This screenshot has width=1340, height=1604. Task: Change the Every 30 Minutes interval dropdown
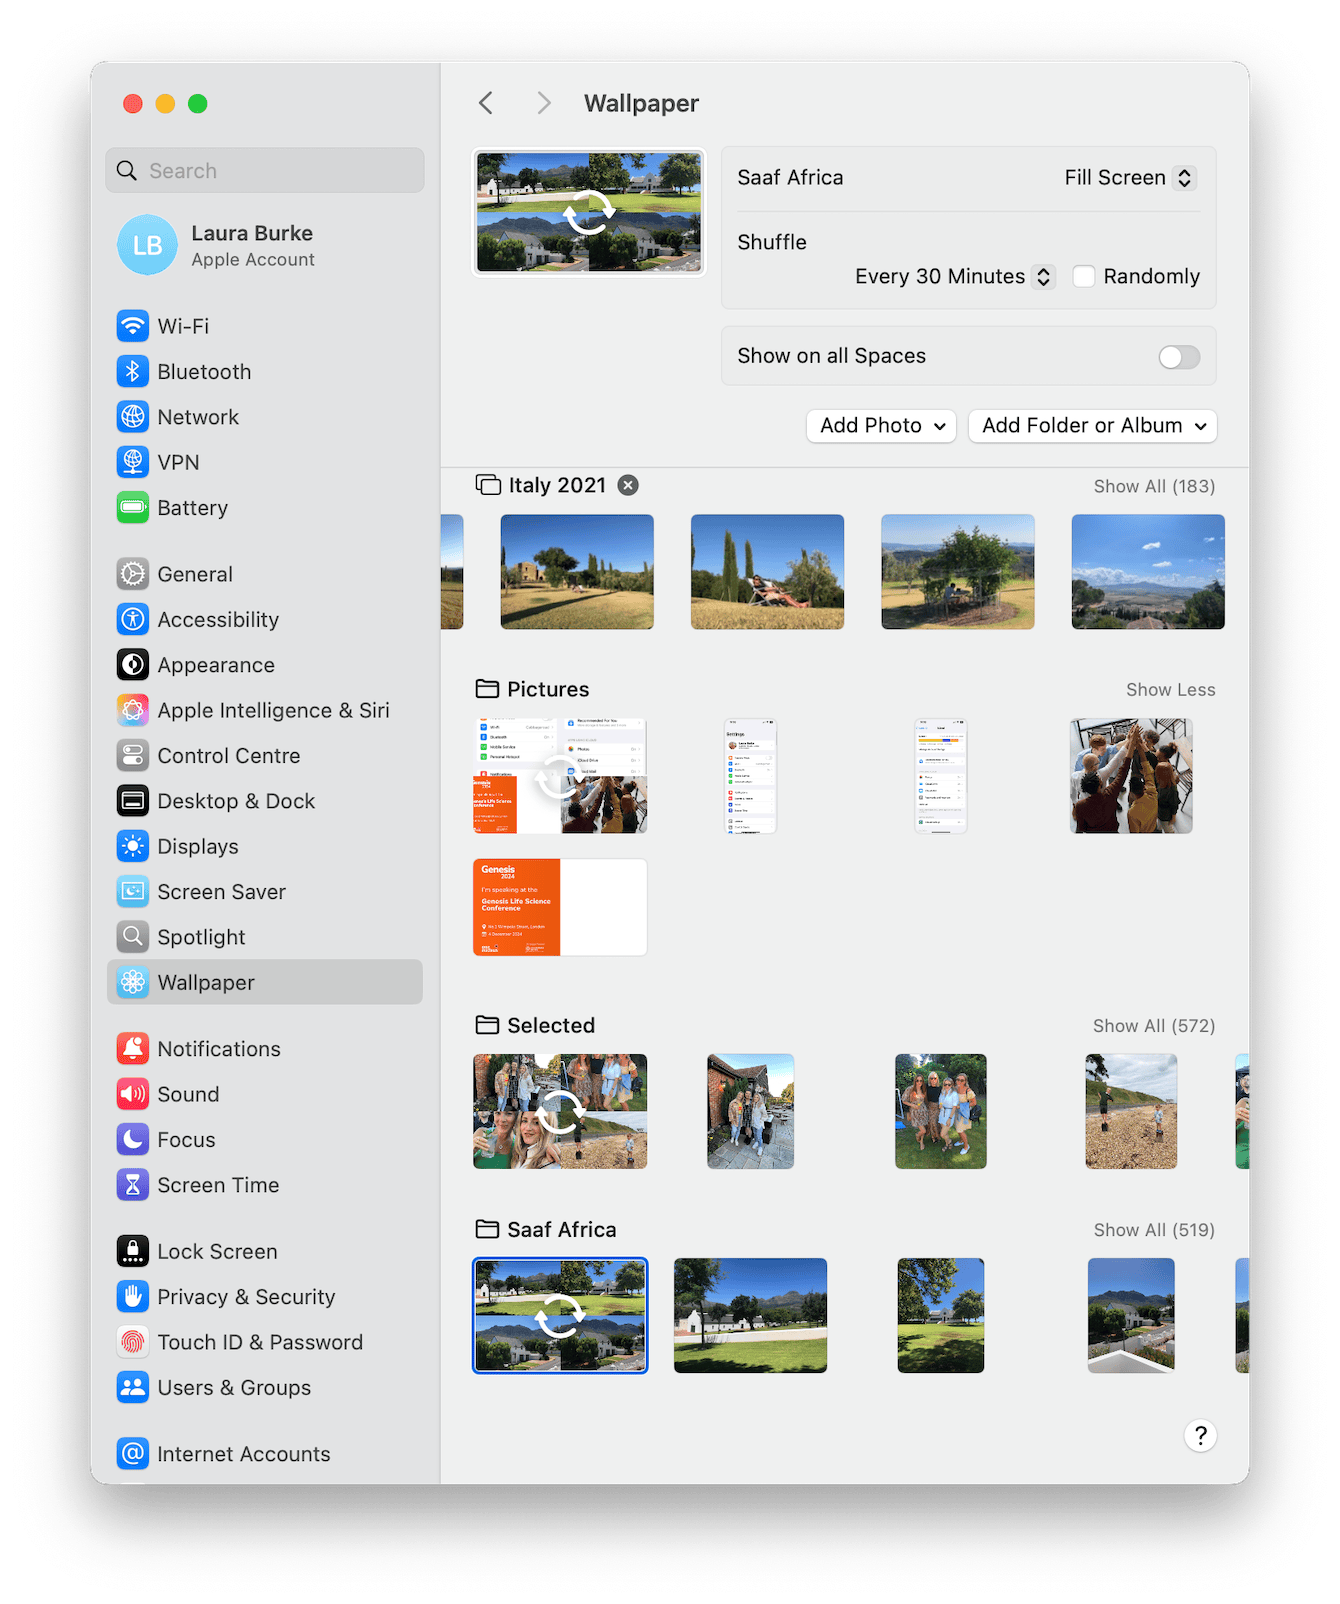coord(953,276)
